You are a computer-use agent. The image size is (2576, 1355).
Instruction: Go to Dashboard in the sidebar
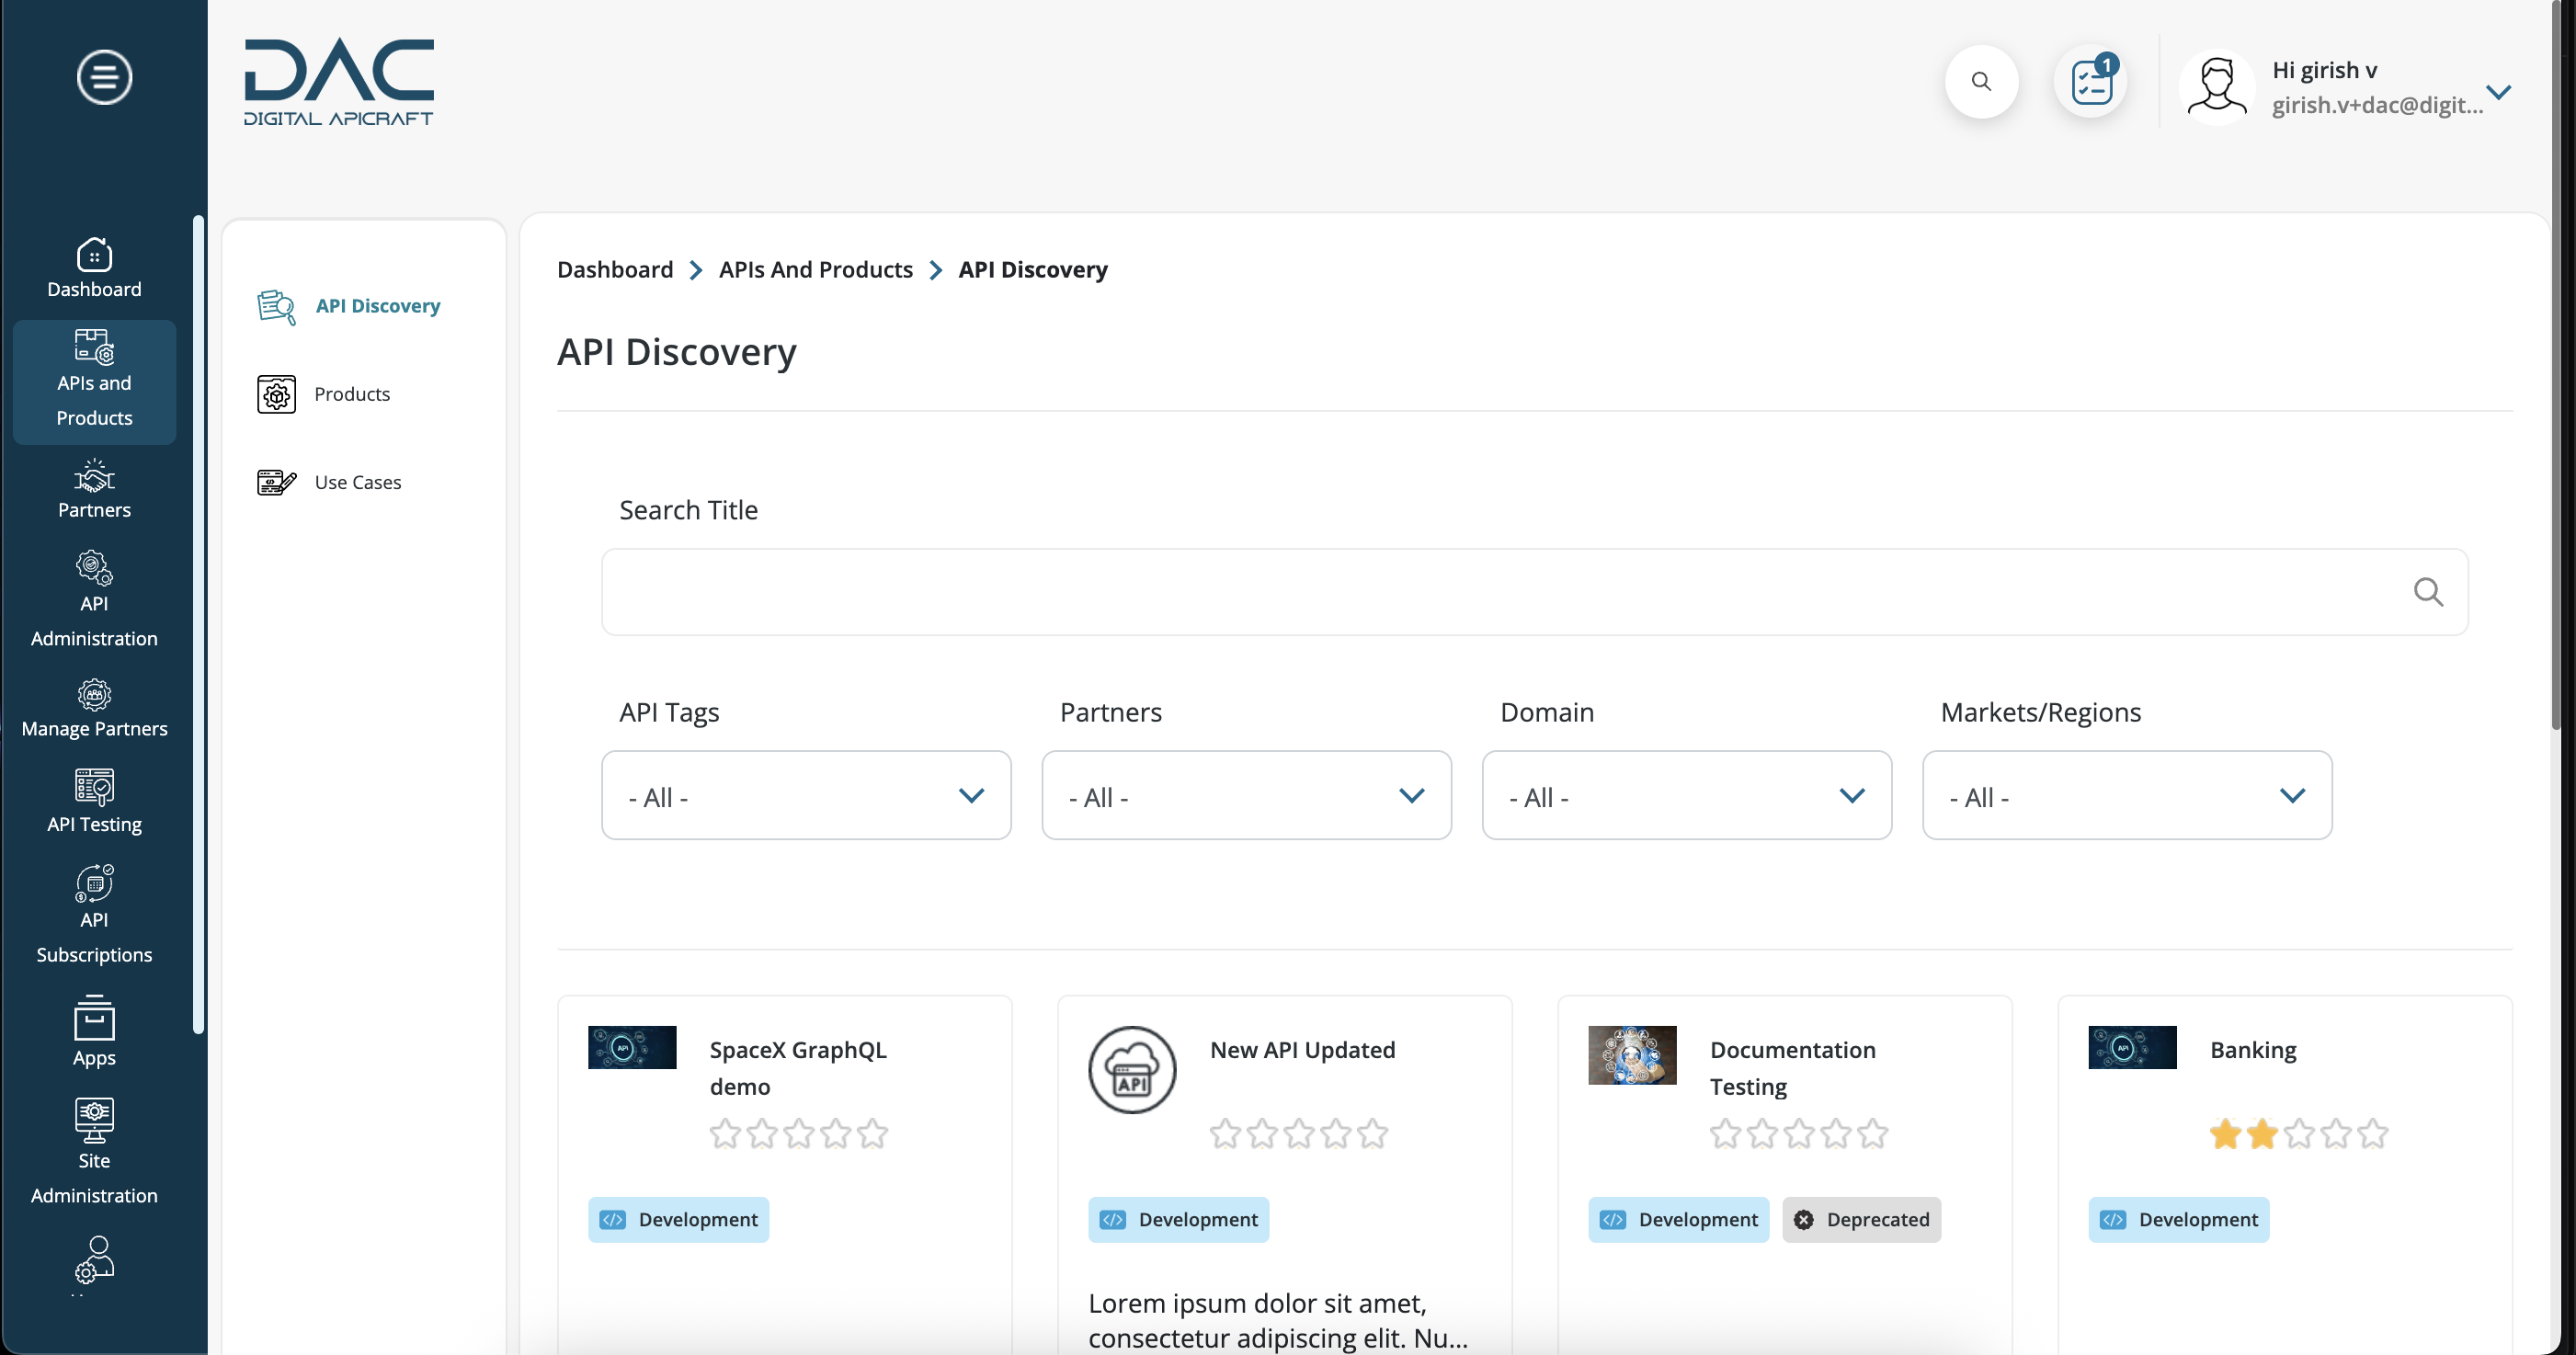coord(94,267)
